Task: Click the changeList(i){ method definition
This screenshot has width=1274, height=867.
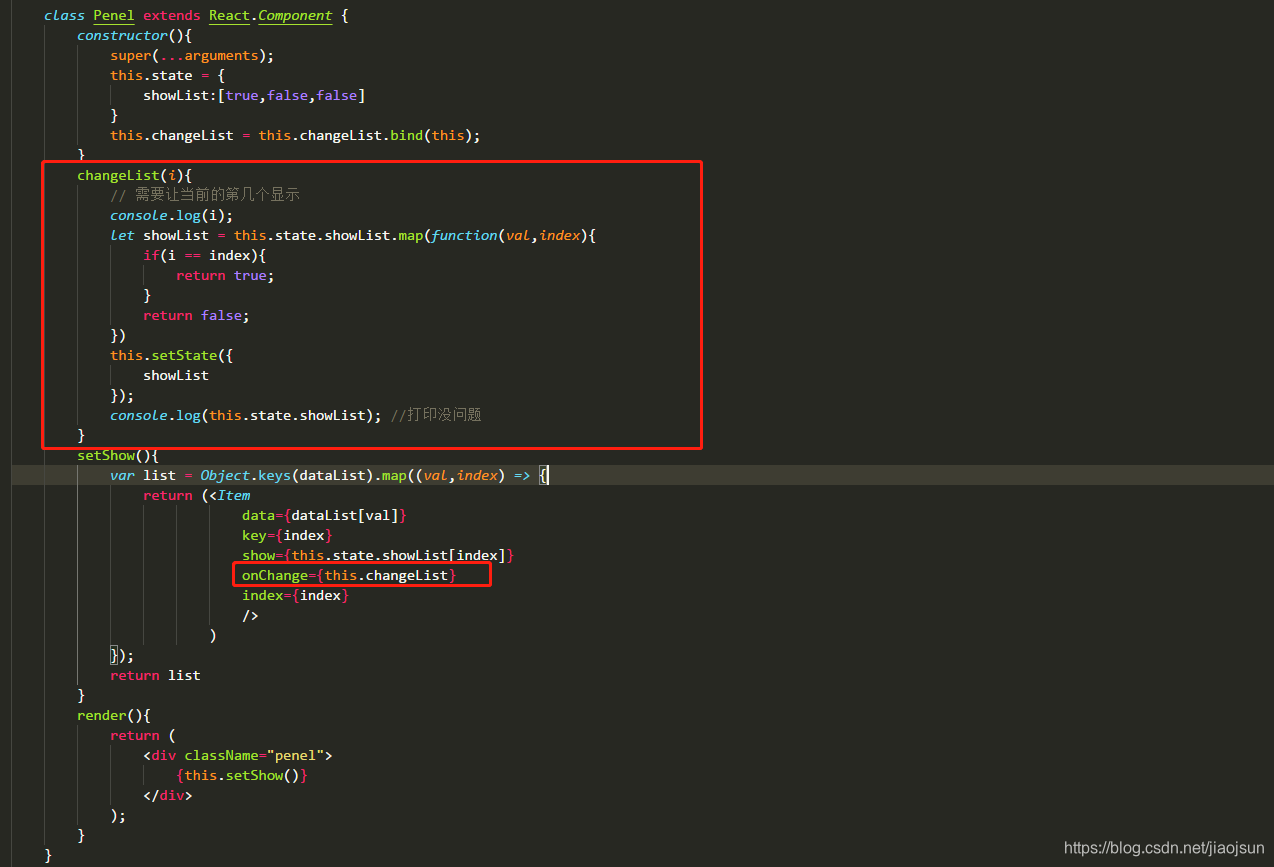Action: click(x=134, y=176)
